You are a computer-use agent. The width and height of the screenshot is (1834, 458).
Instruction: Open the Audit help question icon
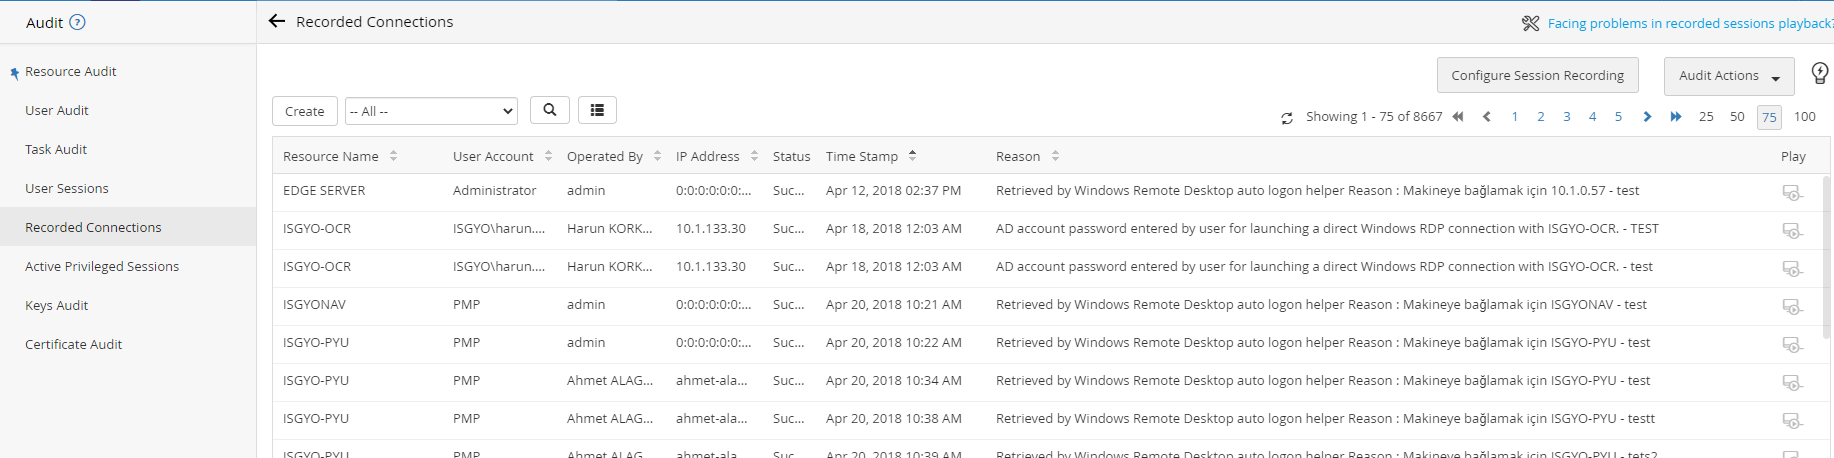[x=77, y=22]
